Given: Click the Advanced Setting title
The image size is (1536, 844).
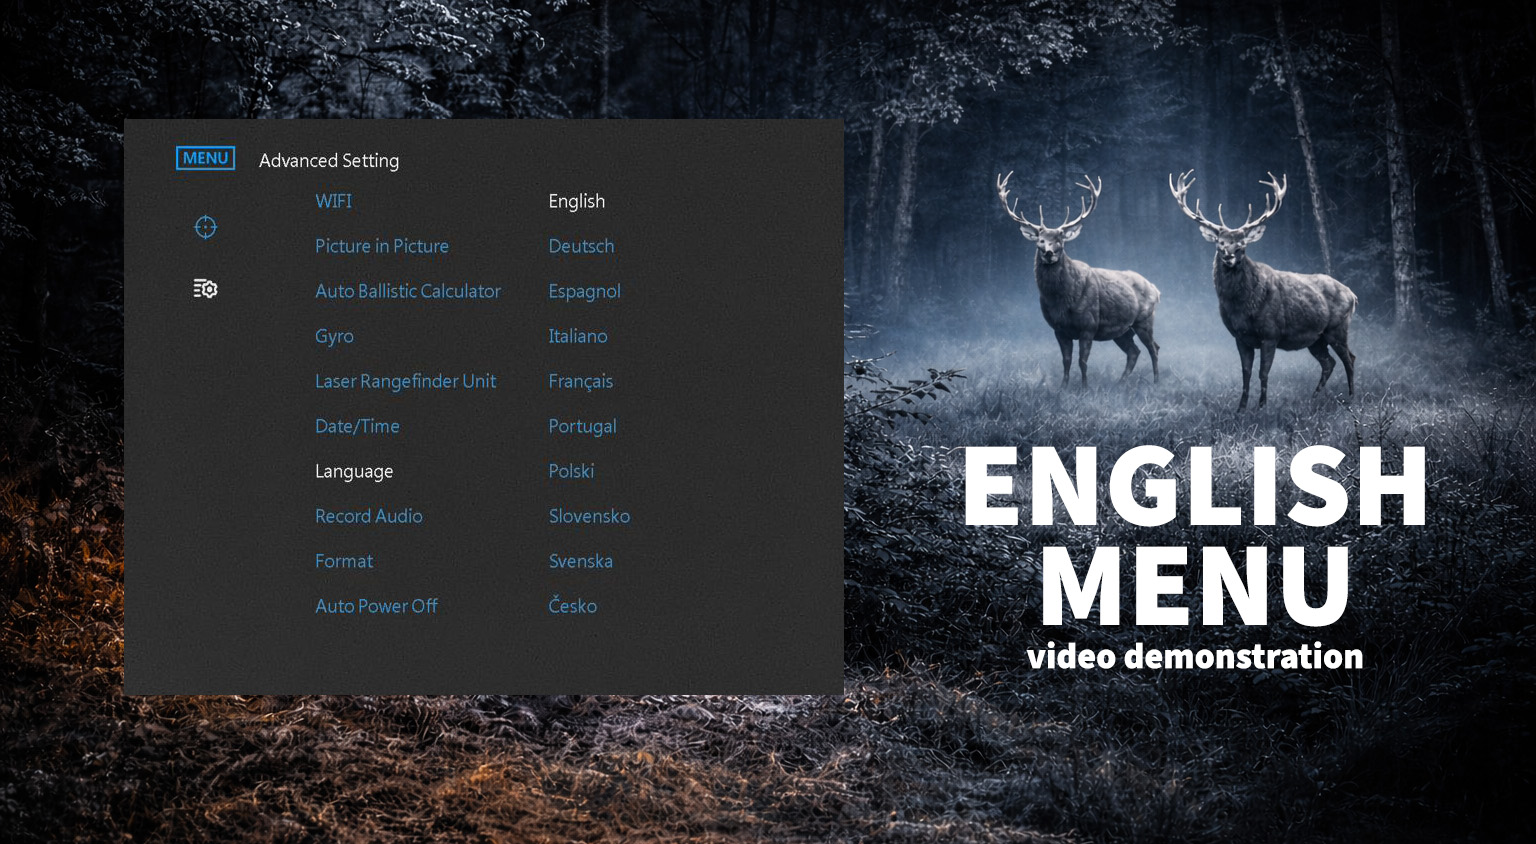Looking at the screenshot, I should coord(328,160).
